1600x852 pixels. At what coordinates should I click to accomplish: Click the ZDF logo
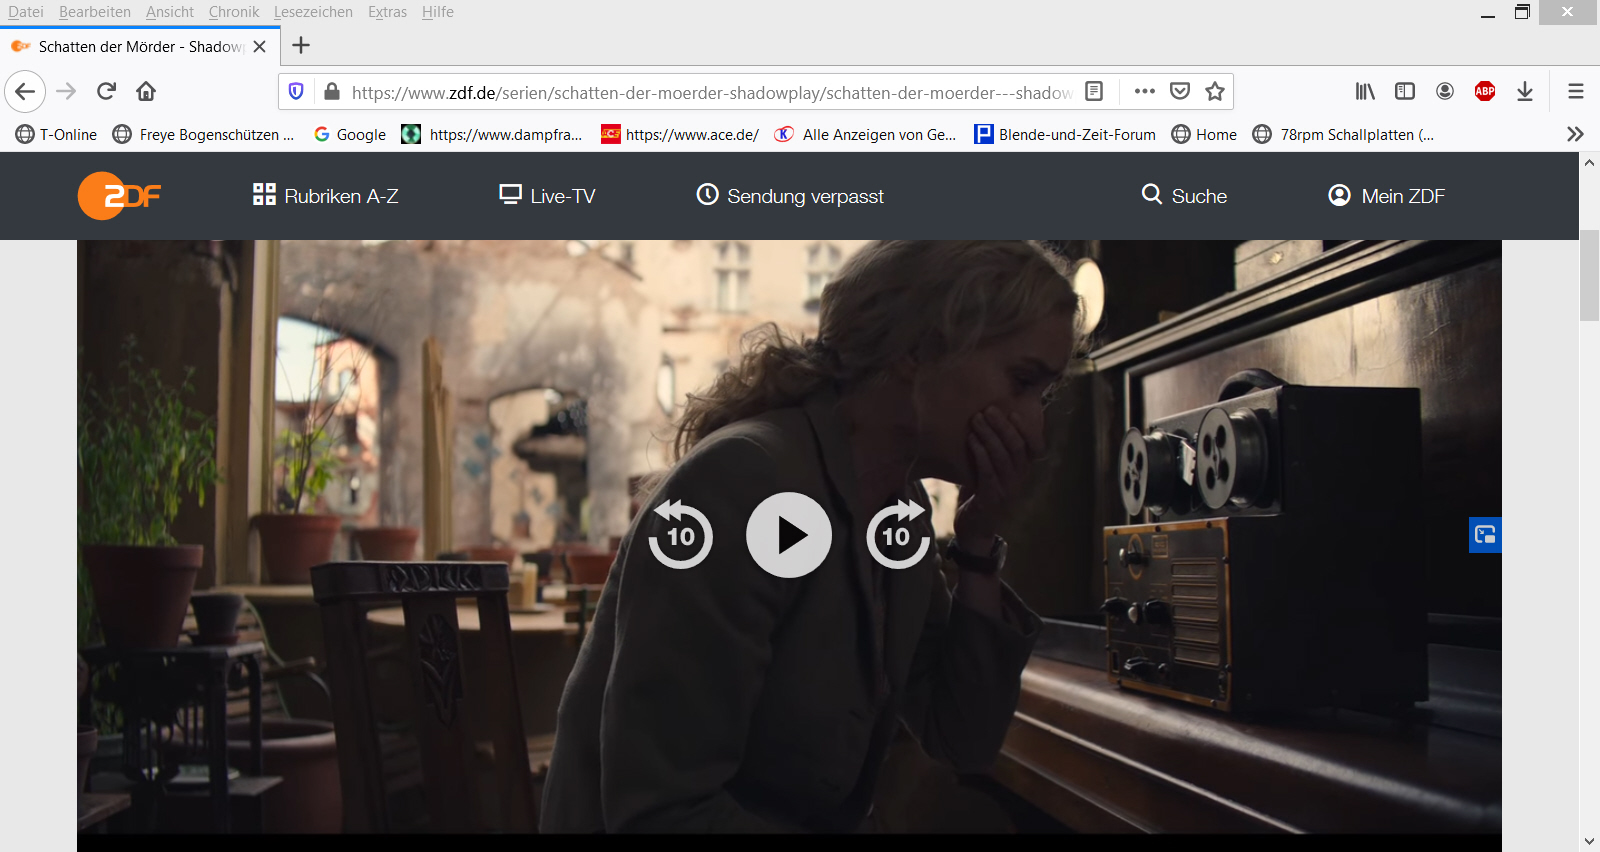pos(119,196)
